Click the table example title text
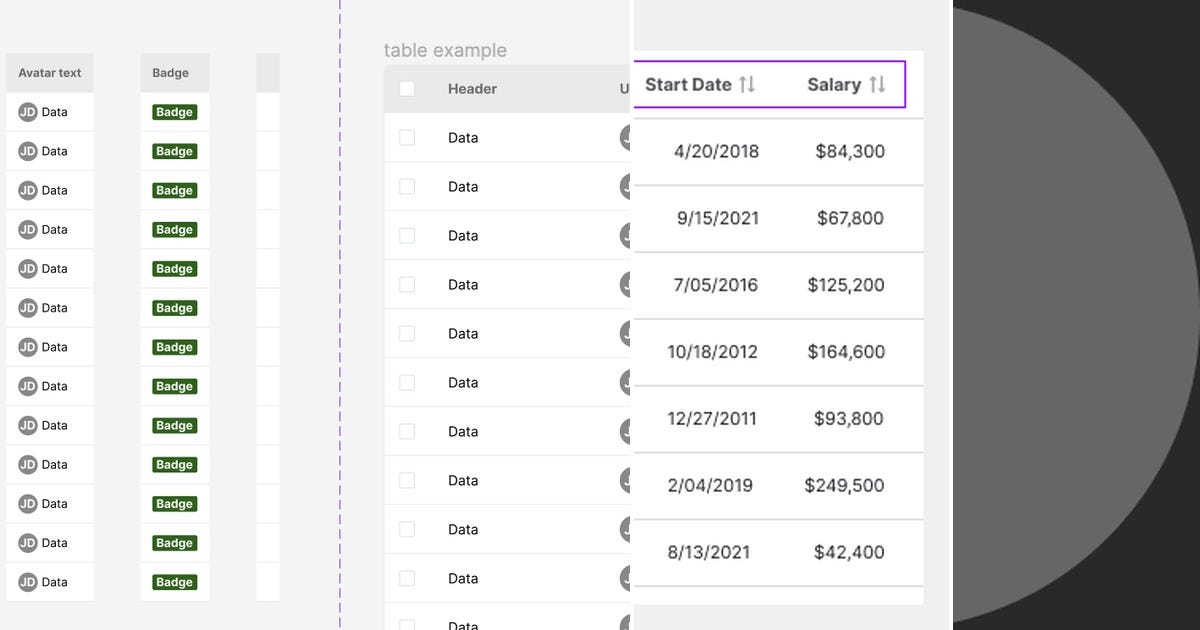1200x630 pixels. 446,50
